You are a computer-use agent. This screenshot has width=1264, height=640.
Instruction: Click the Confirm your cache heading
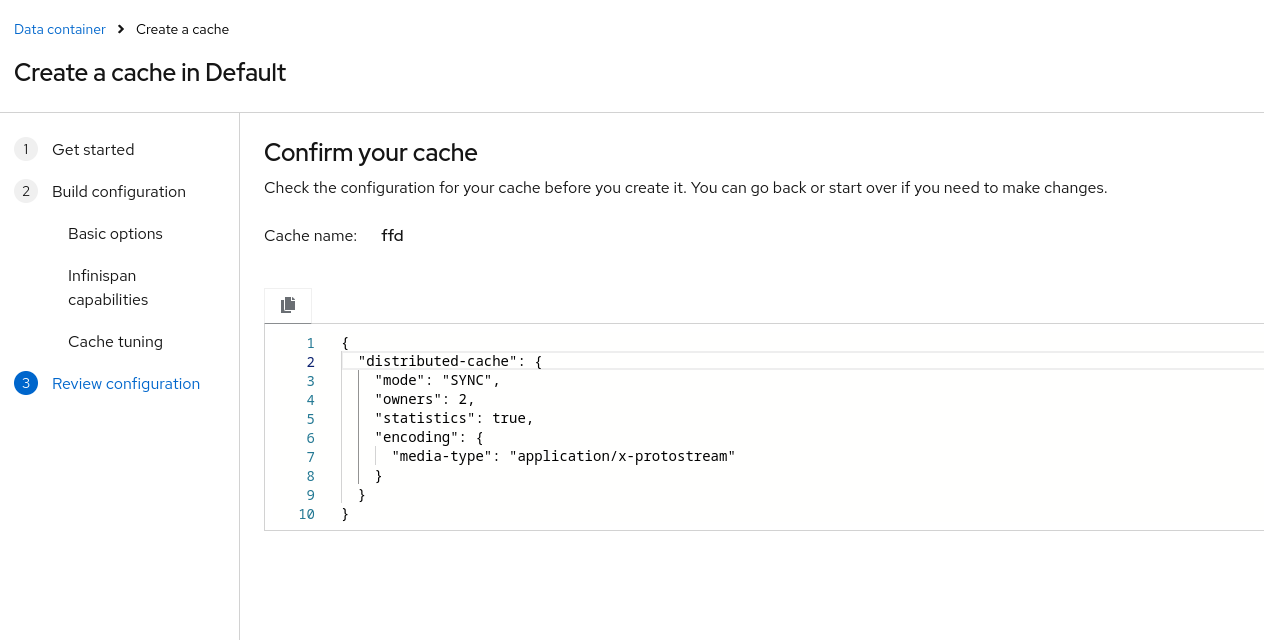370,152
